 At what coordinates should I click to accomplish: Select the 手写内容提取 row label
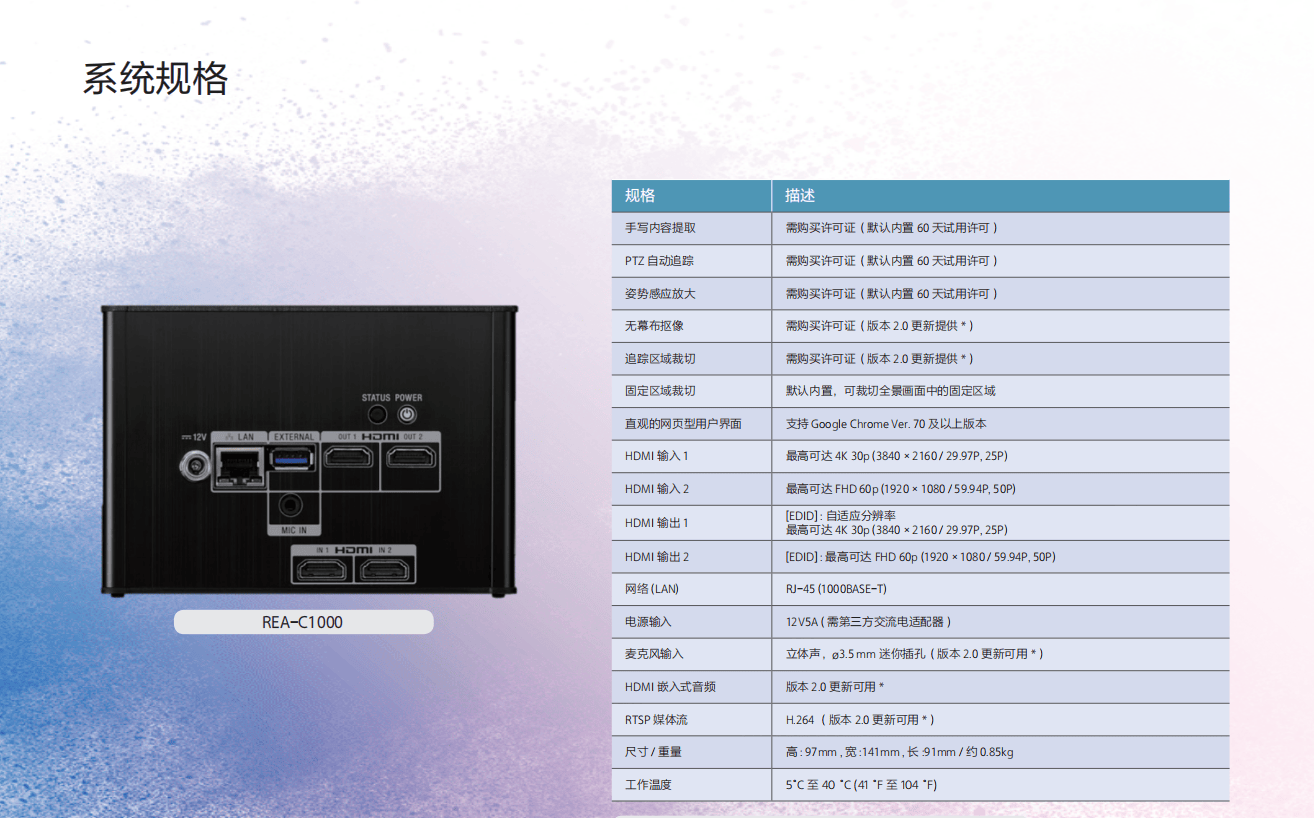point(660,228)
